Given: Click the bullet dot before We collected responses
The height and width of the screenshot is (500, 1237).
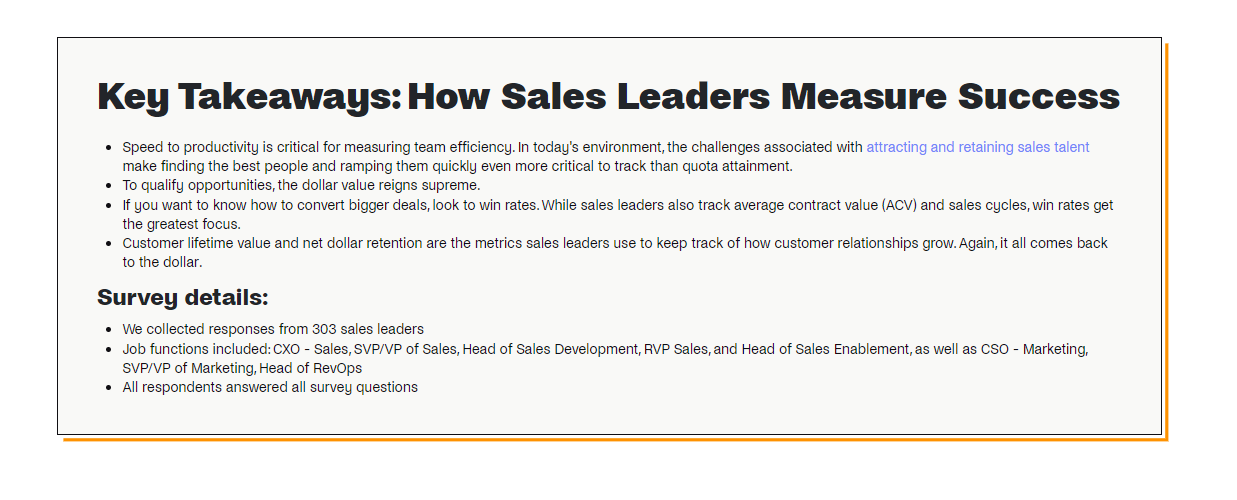Looking at the screenshot, I should [107, 329].
